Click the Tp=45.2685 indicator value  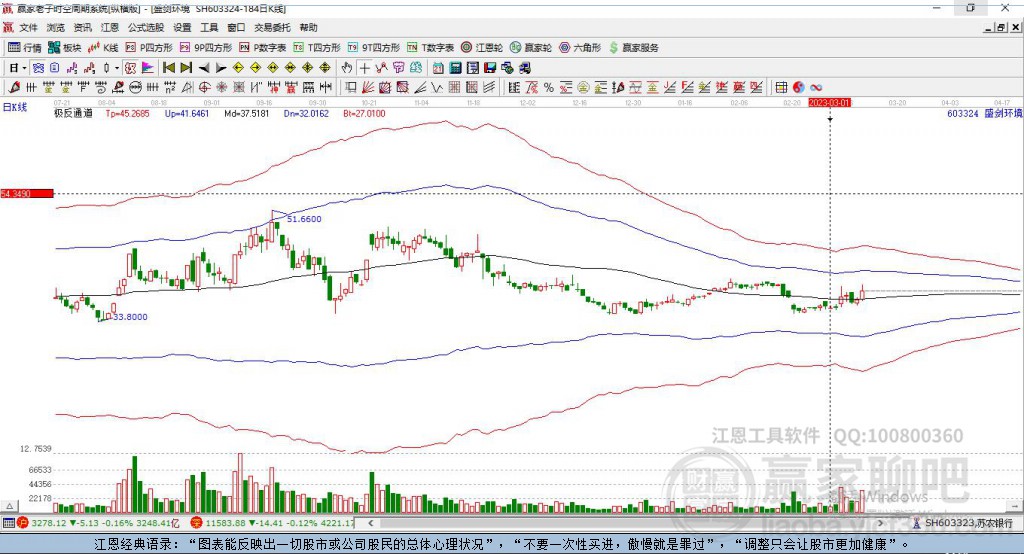click(127, 114)
